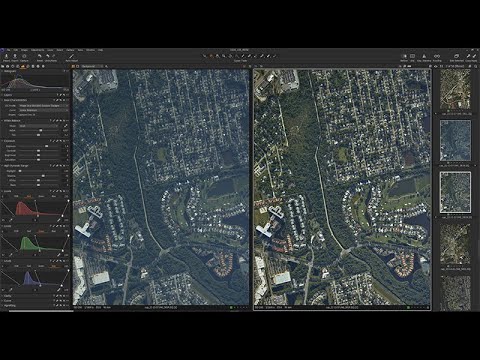Click the Exposure slider handle
The width and height of the screenshot is (480, 360).
pyautogui.click(x=46, y=146)
